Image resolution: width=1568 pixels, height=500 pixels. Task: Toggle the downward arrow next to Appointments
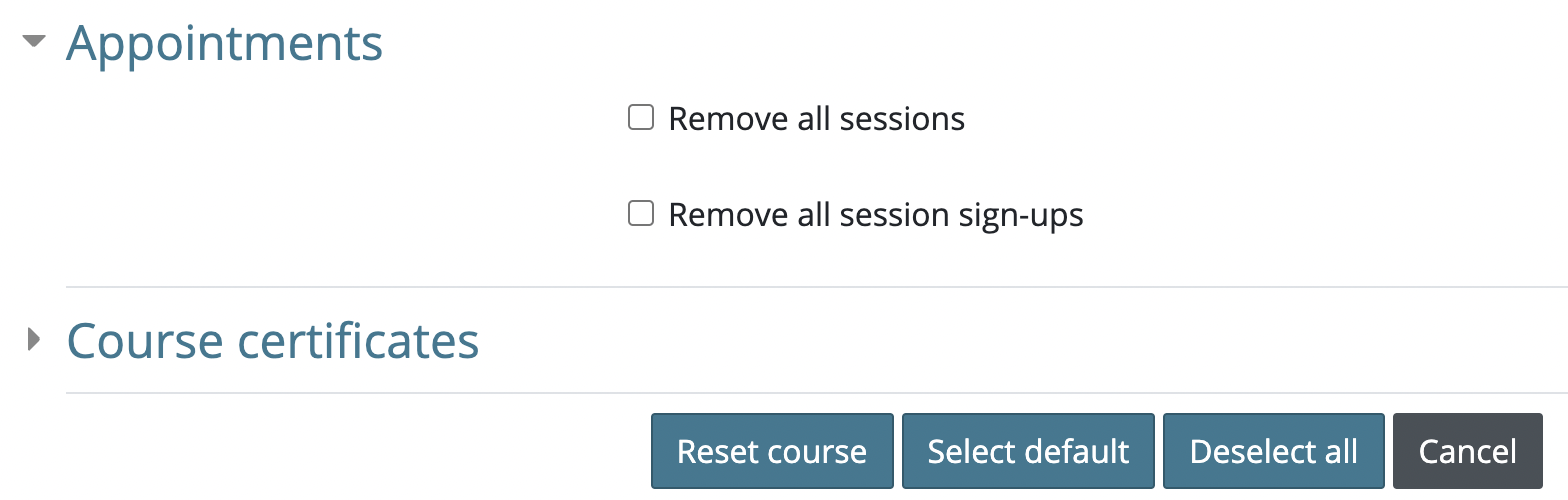pyautogui.click(x=35, y=43)
